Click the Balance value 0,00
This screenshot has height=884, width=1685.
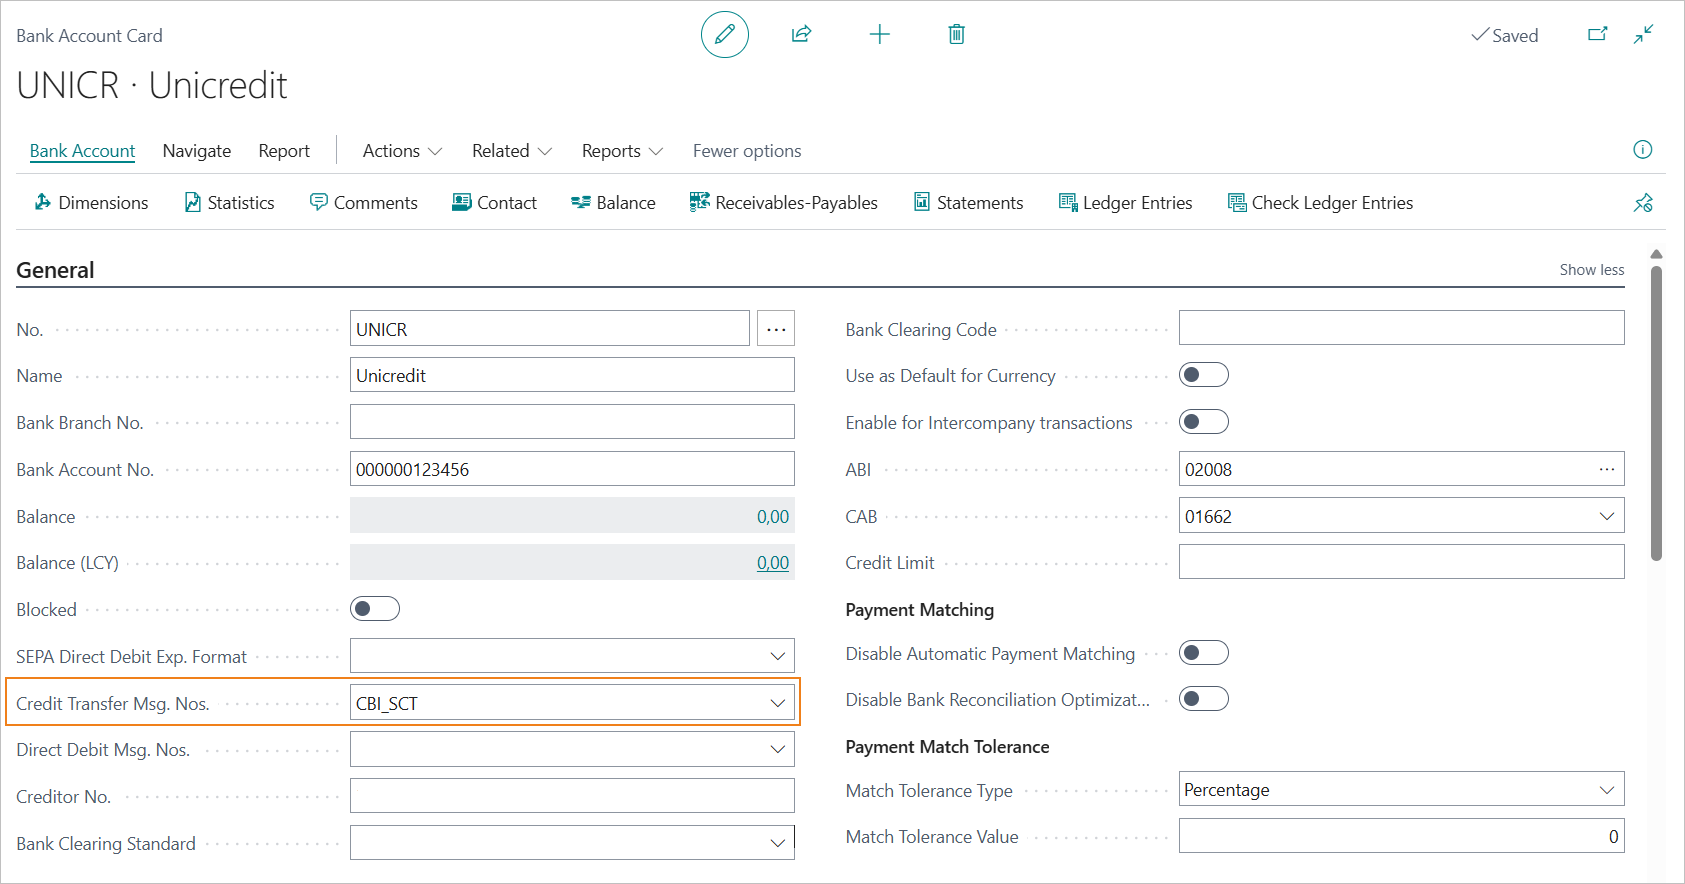pyautogui.click(x=772, y=517)
